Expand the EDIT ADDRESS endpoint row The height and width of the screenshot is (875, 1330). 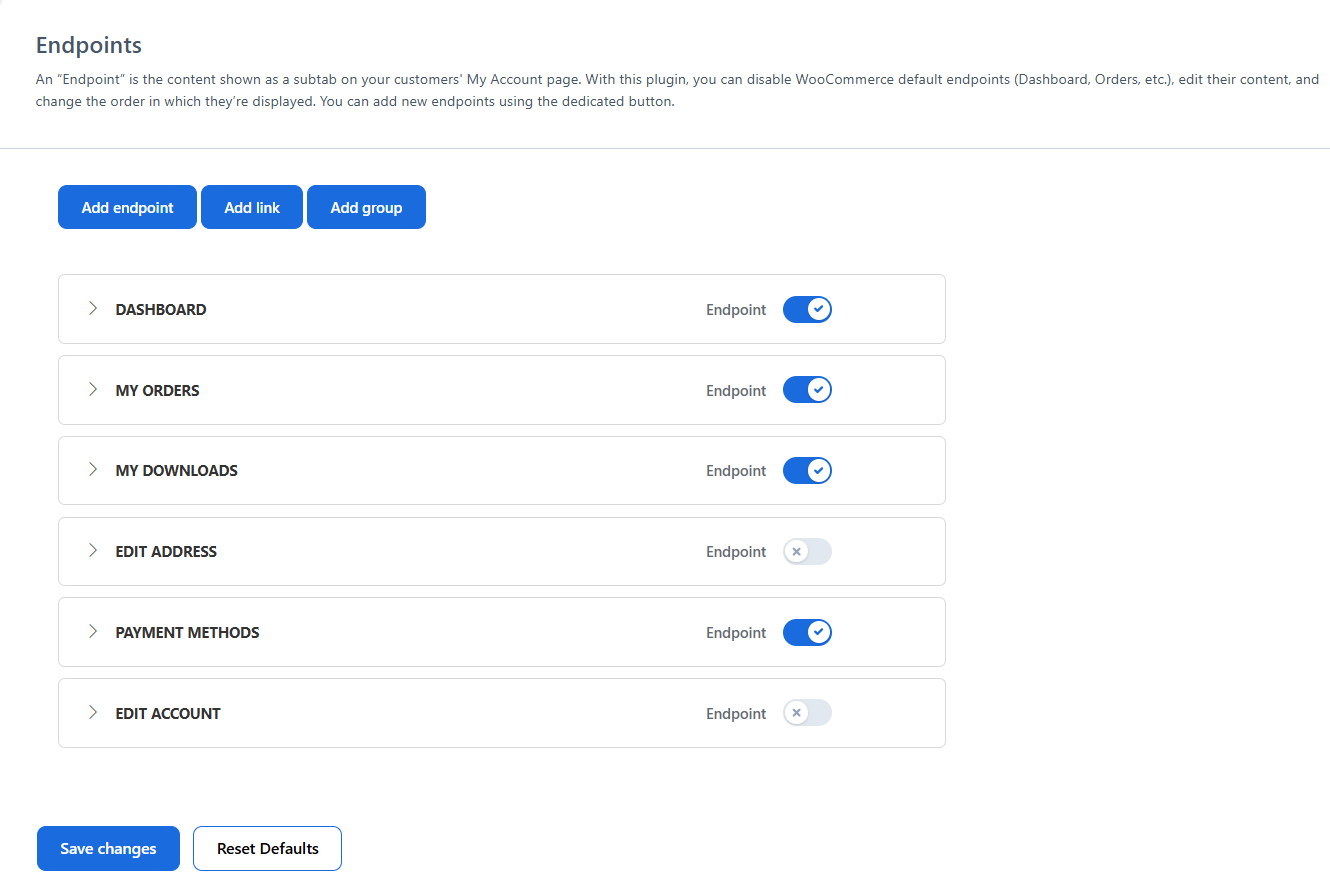[92, 551]
